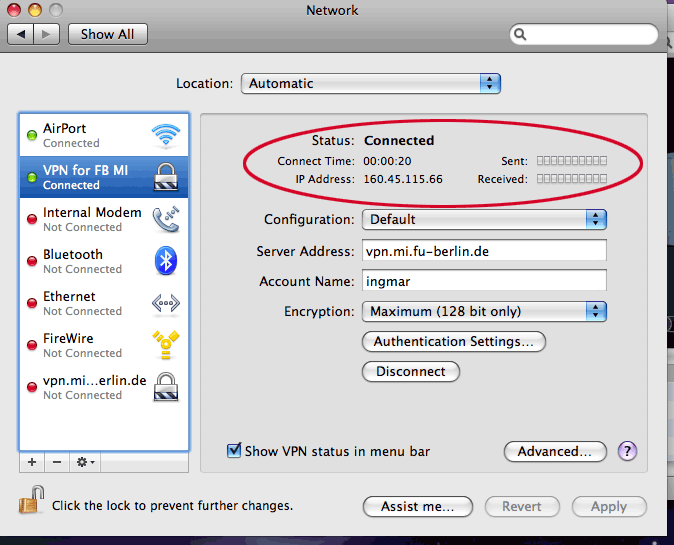
Task: Click the Server Address text field
Action: (x=484, y=251)
